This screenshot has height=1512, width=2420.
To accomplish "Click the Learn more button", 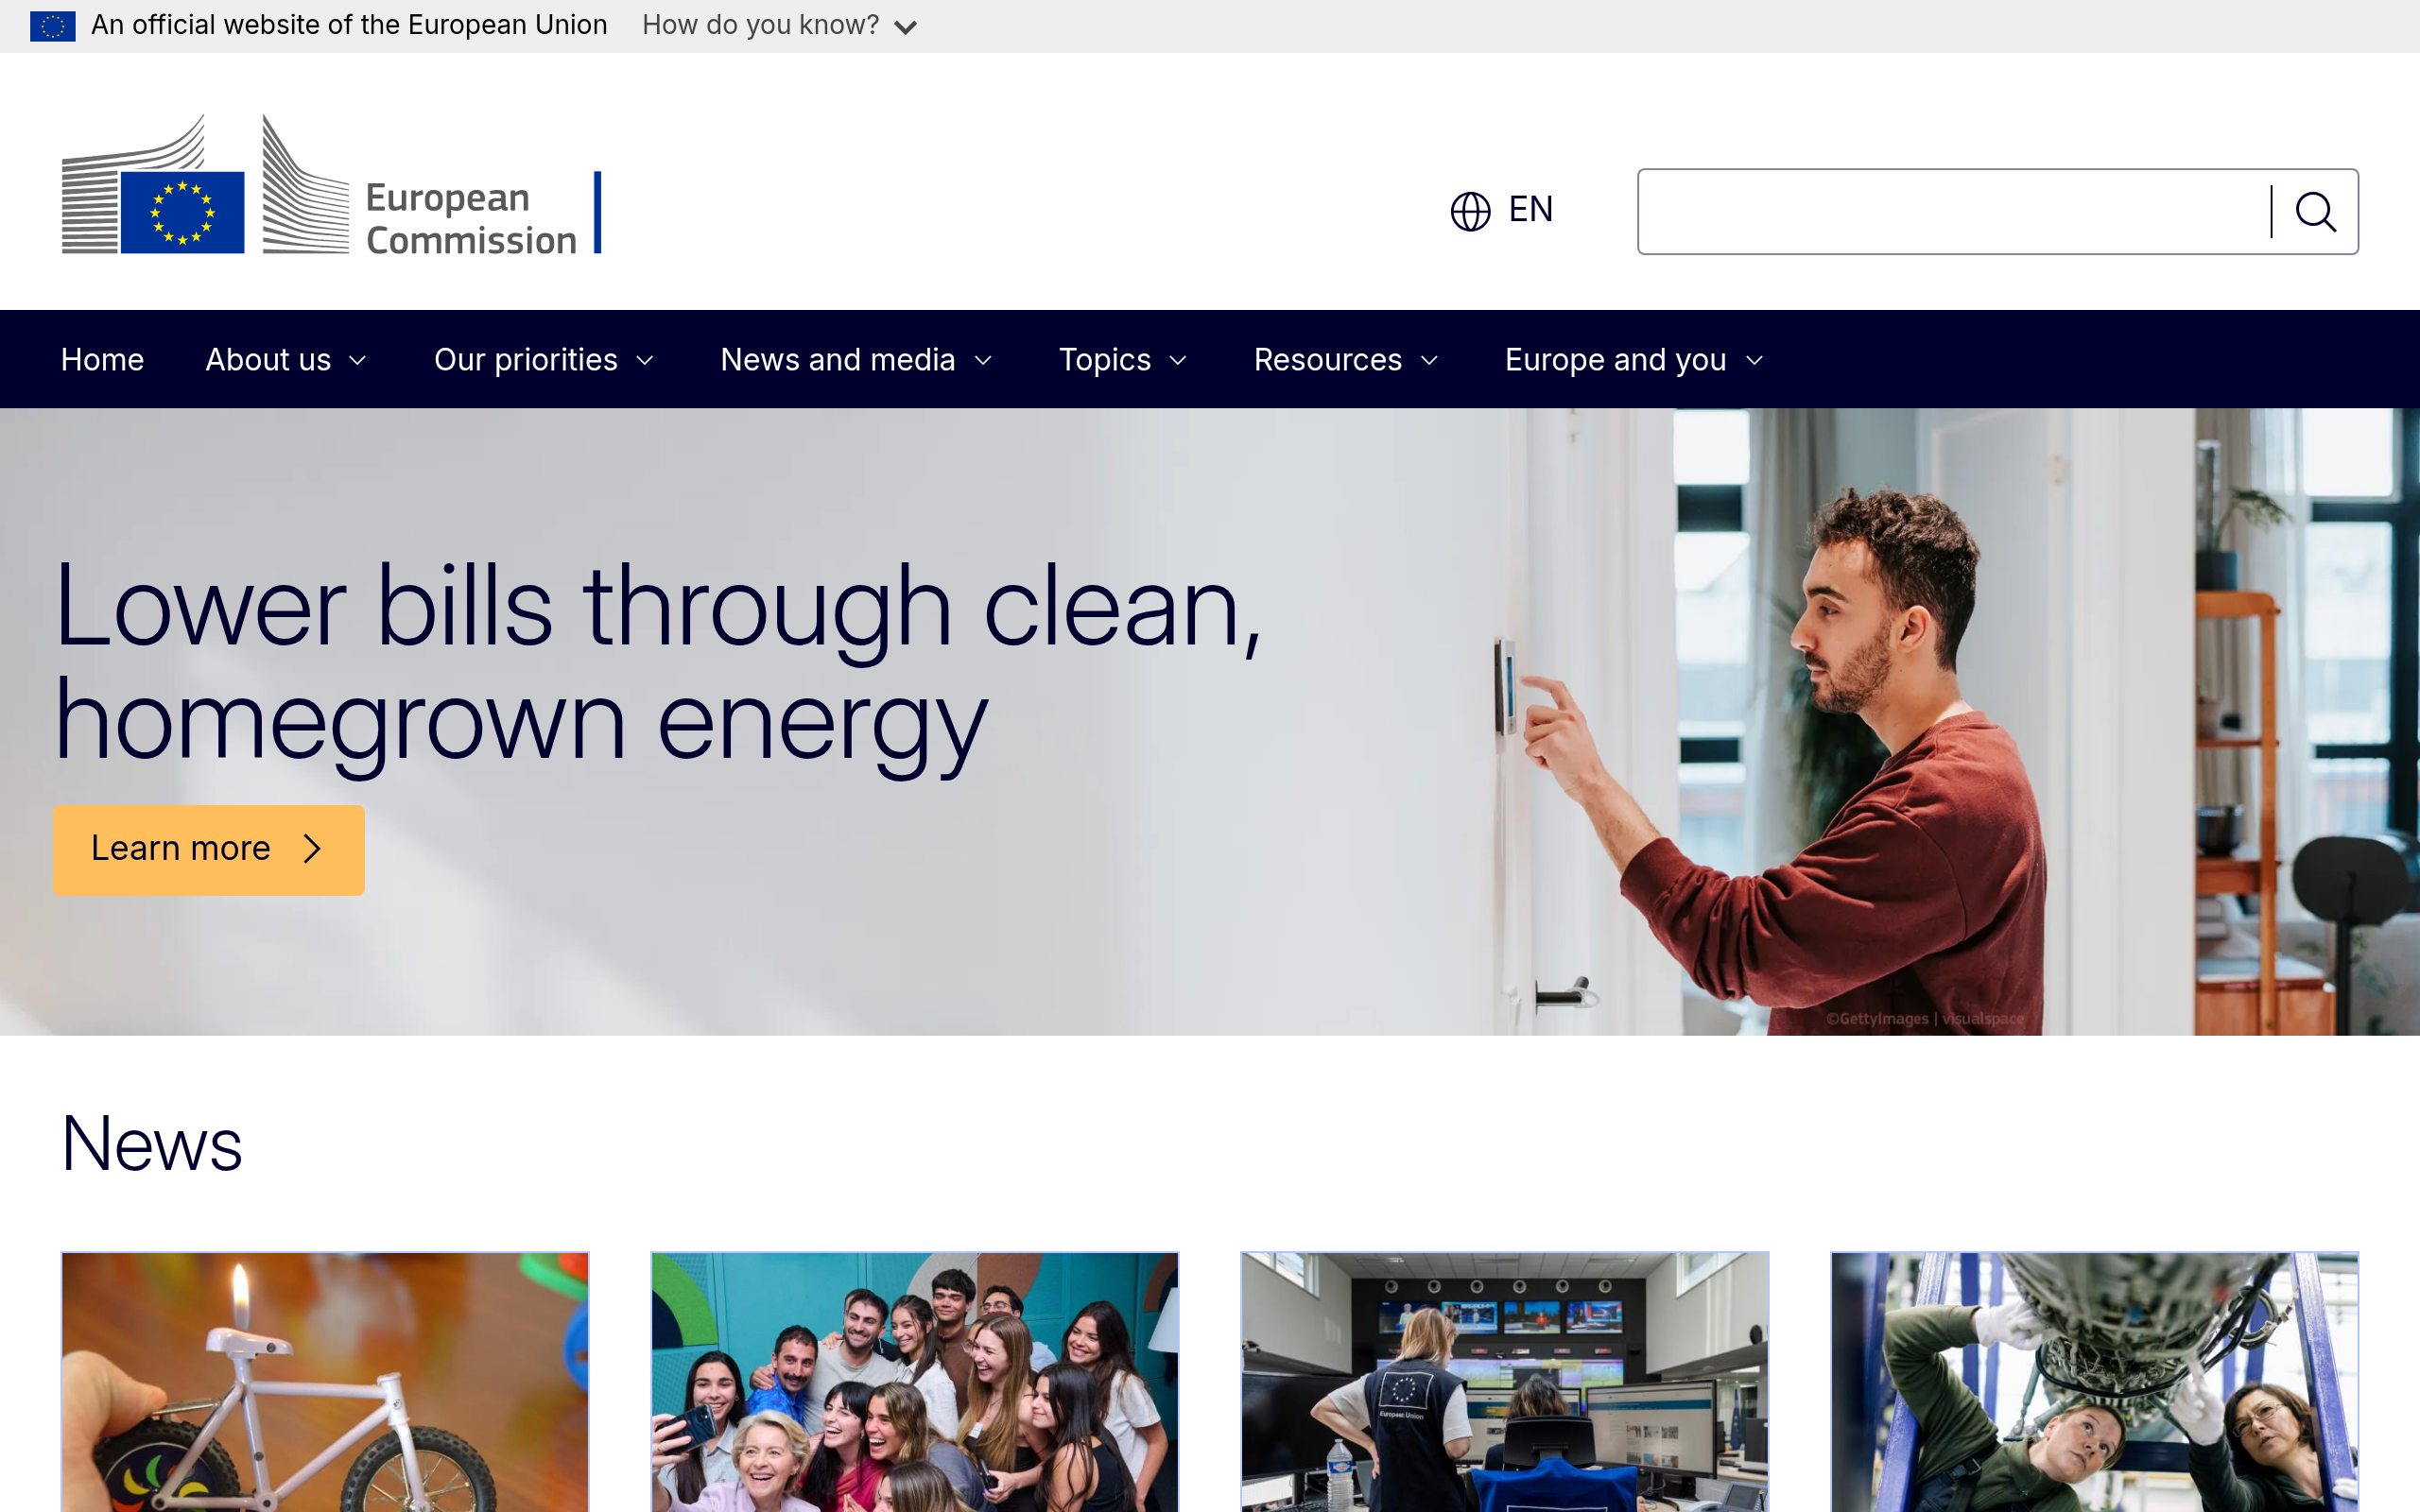I will pos(208,848).
